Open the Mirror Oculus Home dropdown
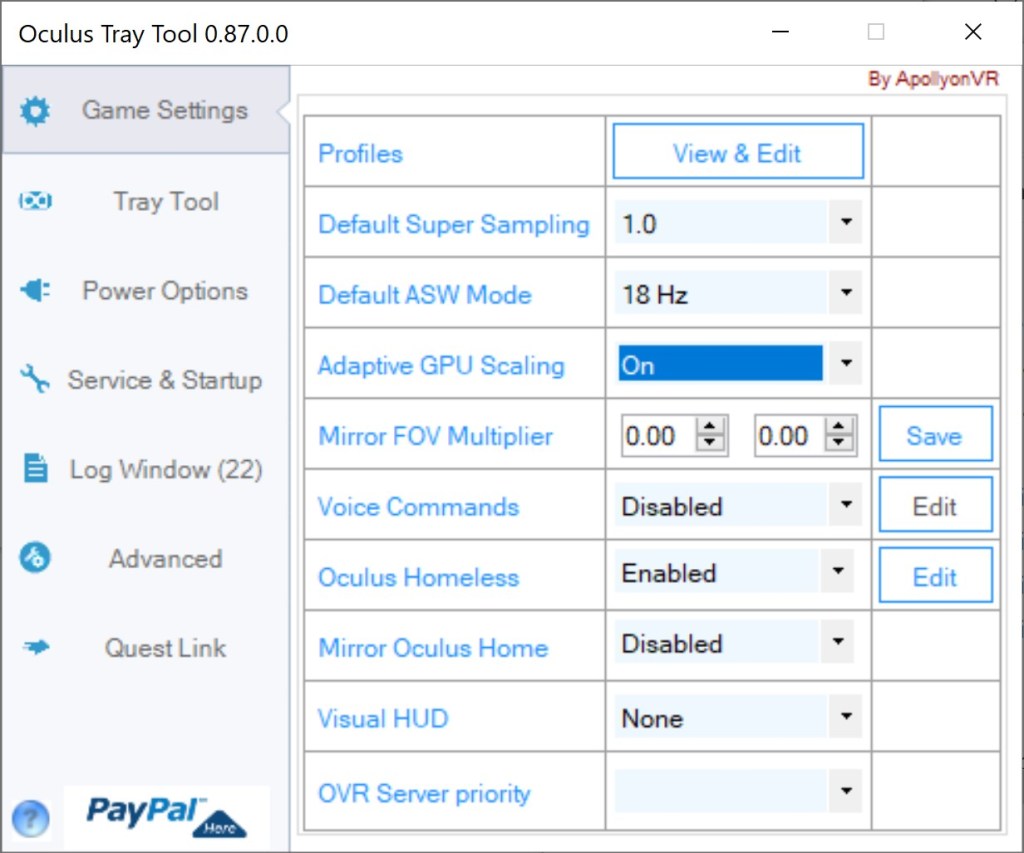 pyautogui.click(x=837, y=643)
